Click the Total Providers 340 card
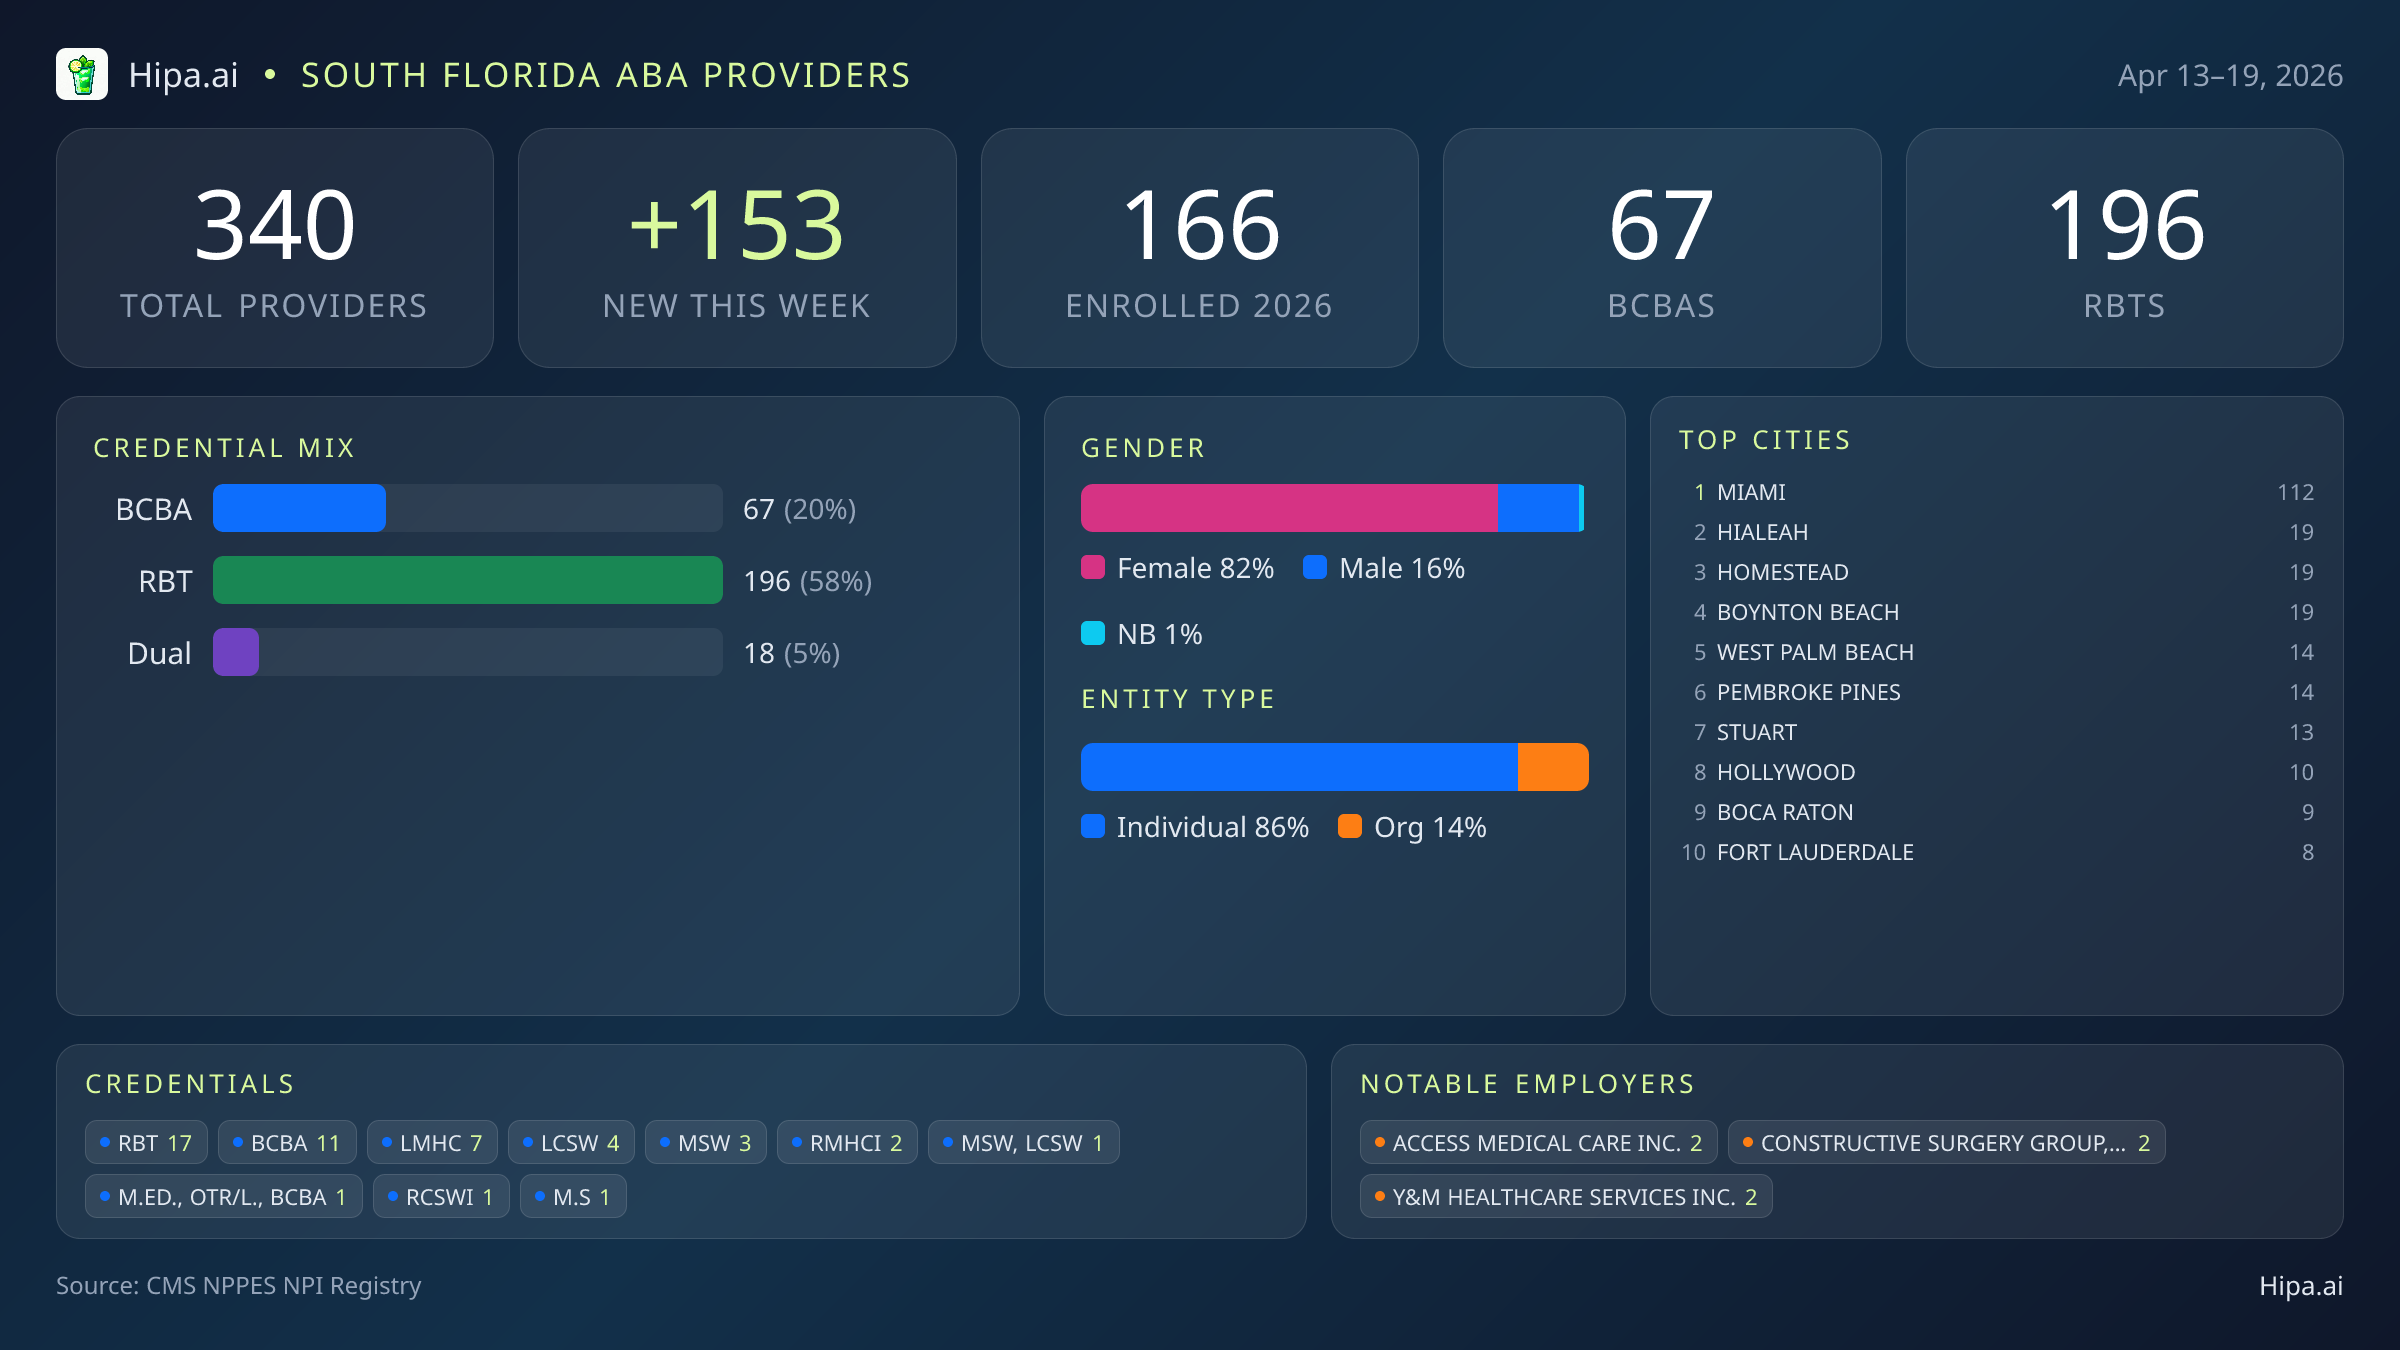2400x1350 pixels. click(274, 248)
